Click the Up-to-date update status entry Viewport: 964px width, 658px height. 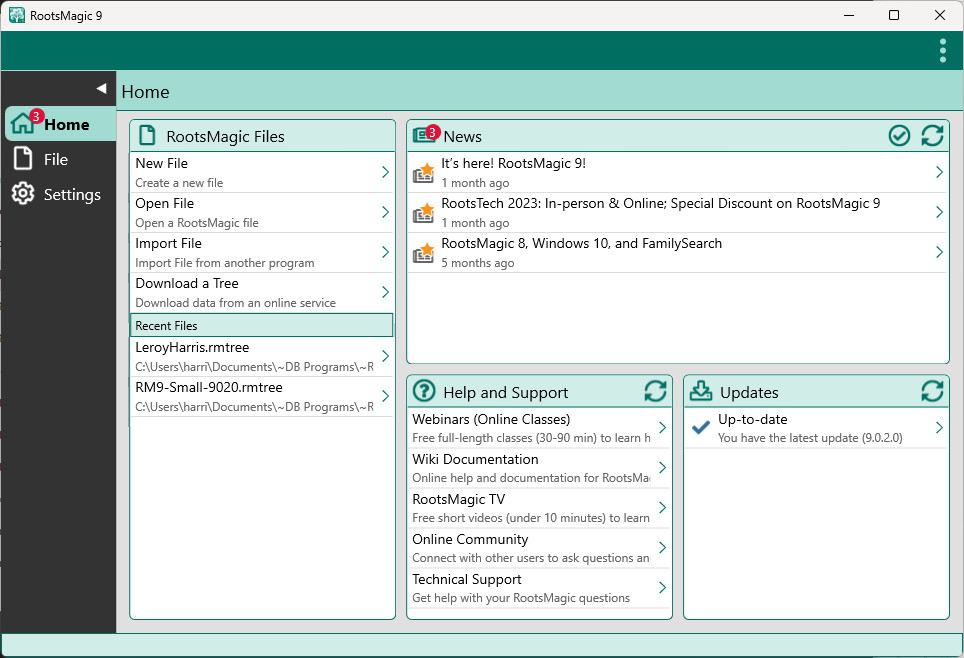(x=810, y=428)
